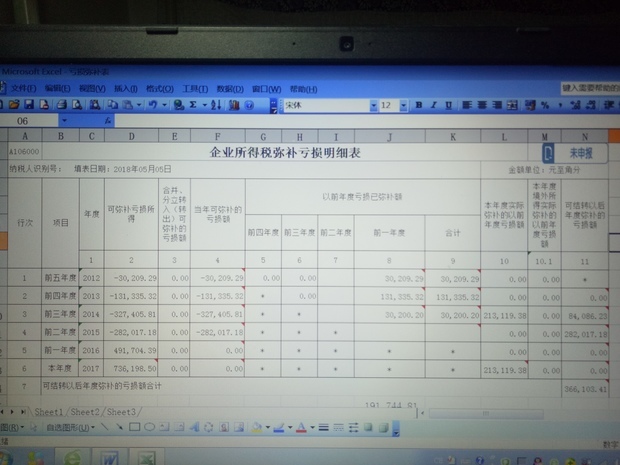This screenshot has width=620, height=465.
Task: Click the Save floppy disk icon
Action: 29,104
